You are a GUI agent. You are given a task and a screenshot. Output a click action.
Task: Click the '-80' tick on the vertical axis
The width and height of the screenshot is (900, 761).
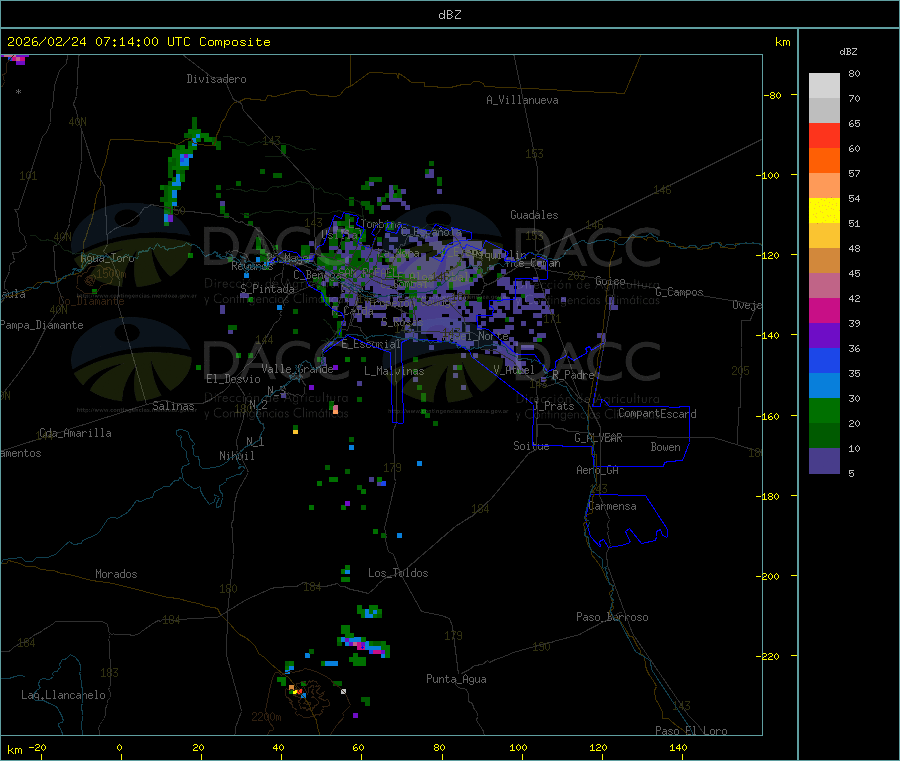(x=772, y=95)
